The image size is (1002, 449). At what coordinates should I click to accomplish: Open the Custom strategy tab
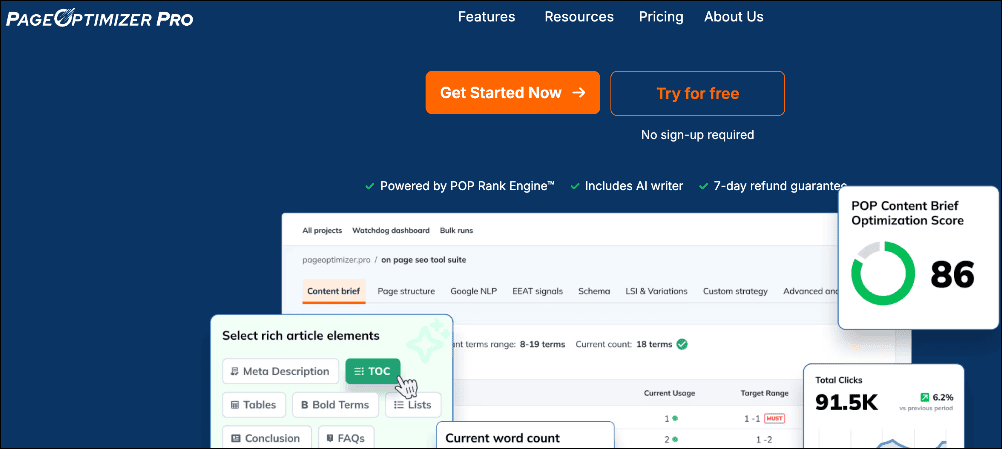point(736,291)
